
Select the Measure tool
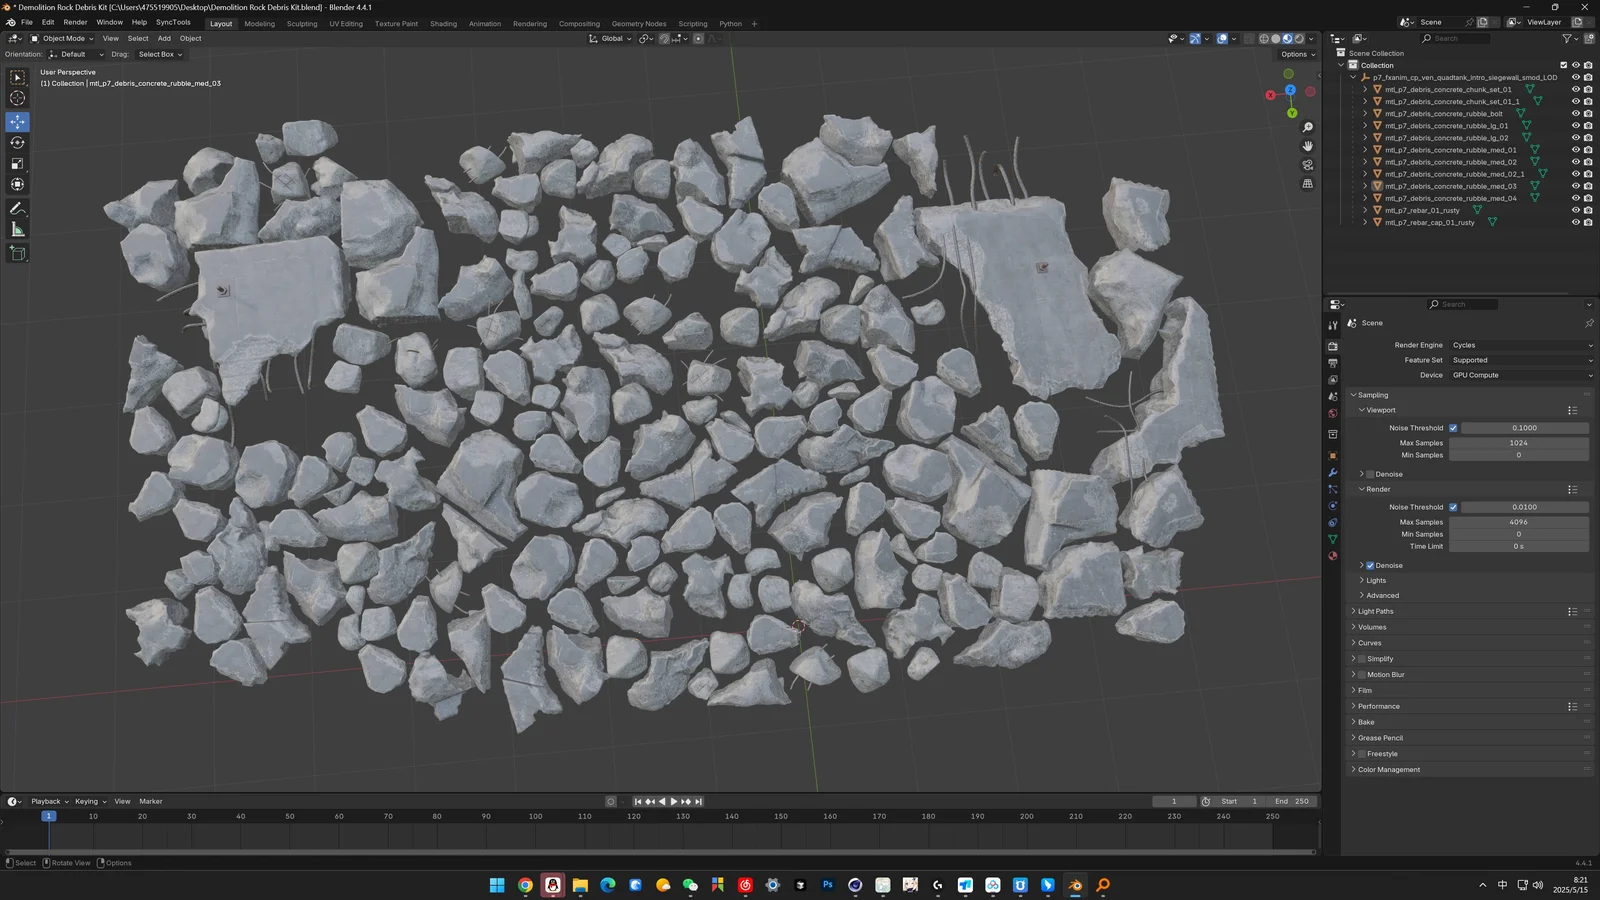click(x=17, y=229)
